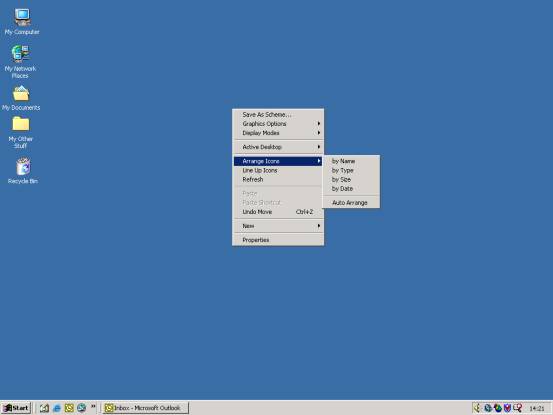This screenshot has width=553, height=415.
Task: Click the teal globe icon in system tray
Action: click(x=488, y=408)
